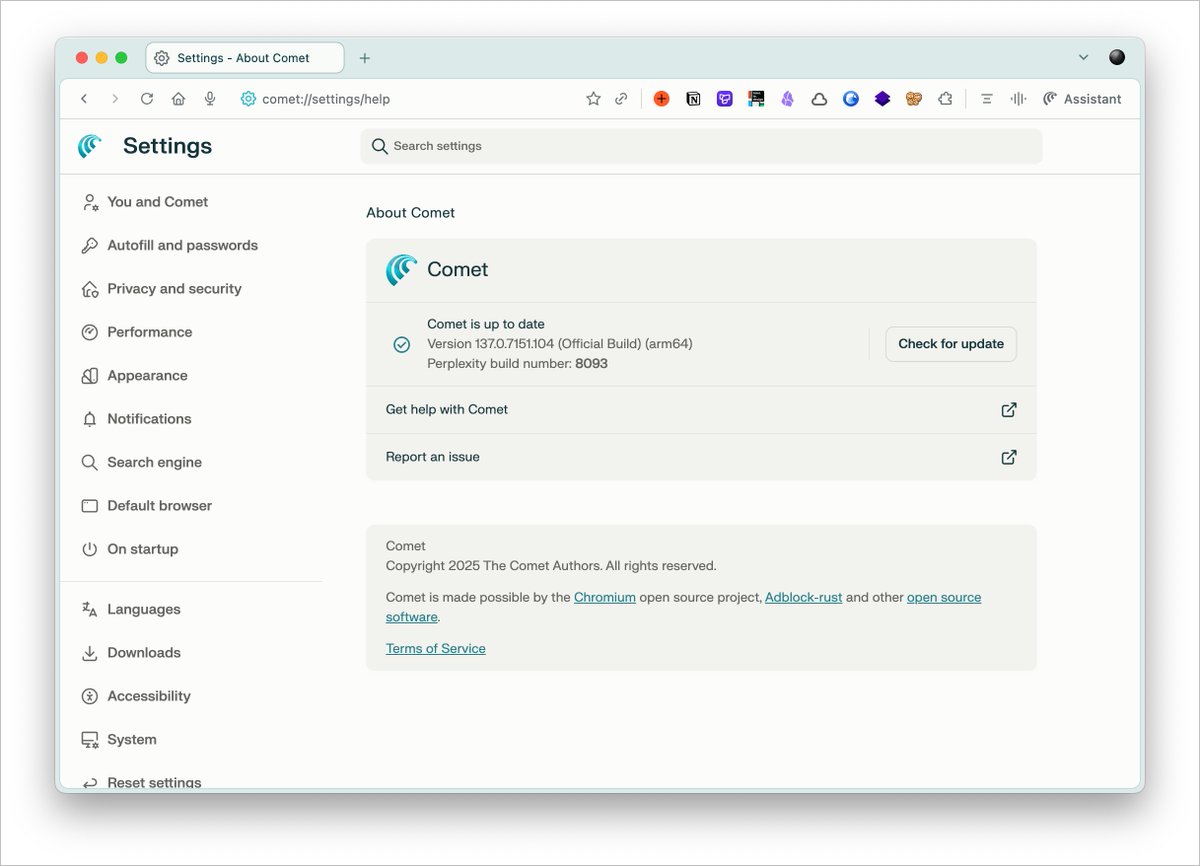This screenshot has height=866, width=1200.
Task: Open the orange plus extension
Action: coord(661,99)
